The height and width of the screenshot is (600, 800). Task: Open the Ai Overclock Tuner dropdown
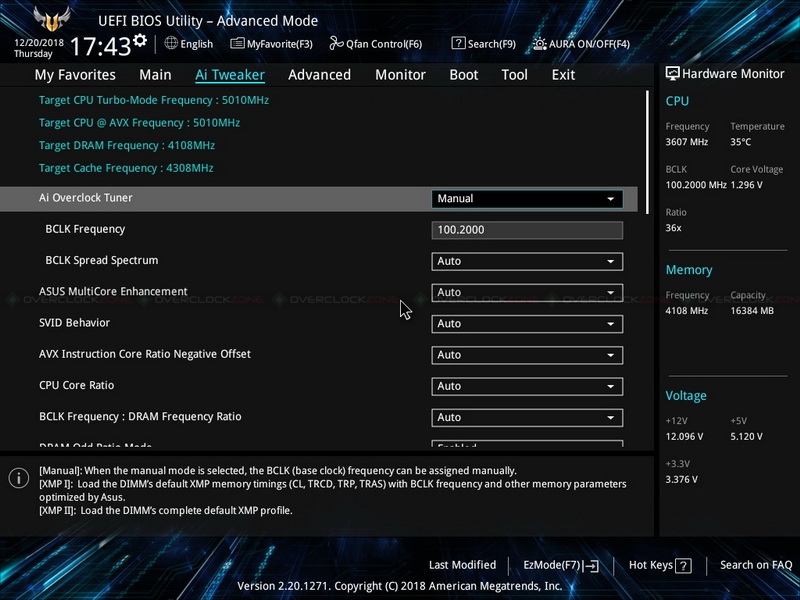pos(527,198)
